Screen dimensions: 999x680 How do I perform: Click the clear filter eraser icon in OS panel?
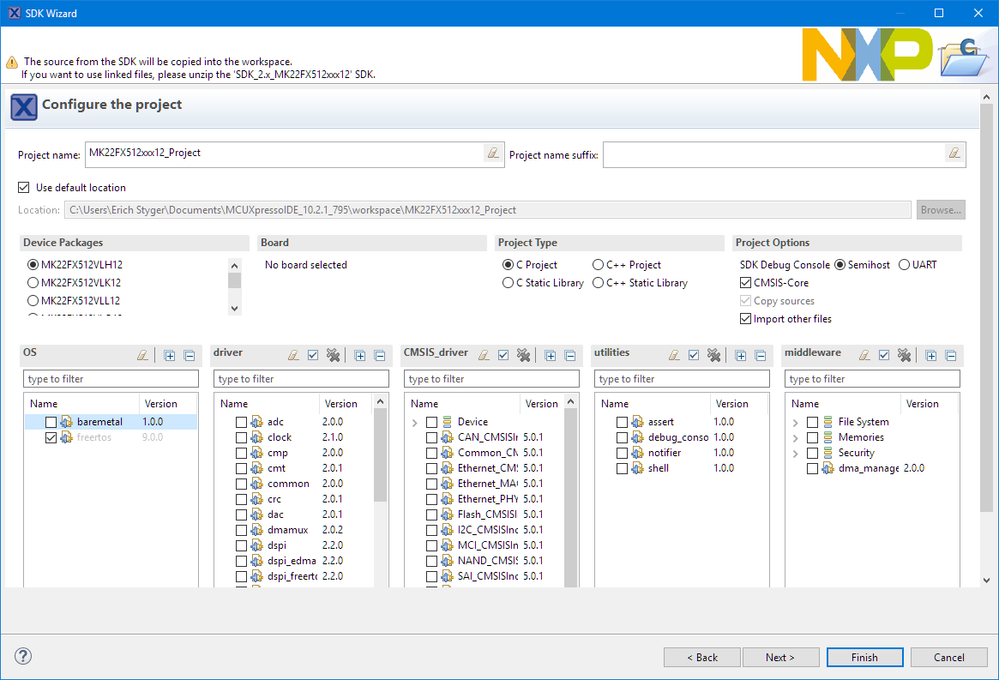pyautogui.click(x=142, y=355)
